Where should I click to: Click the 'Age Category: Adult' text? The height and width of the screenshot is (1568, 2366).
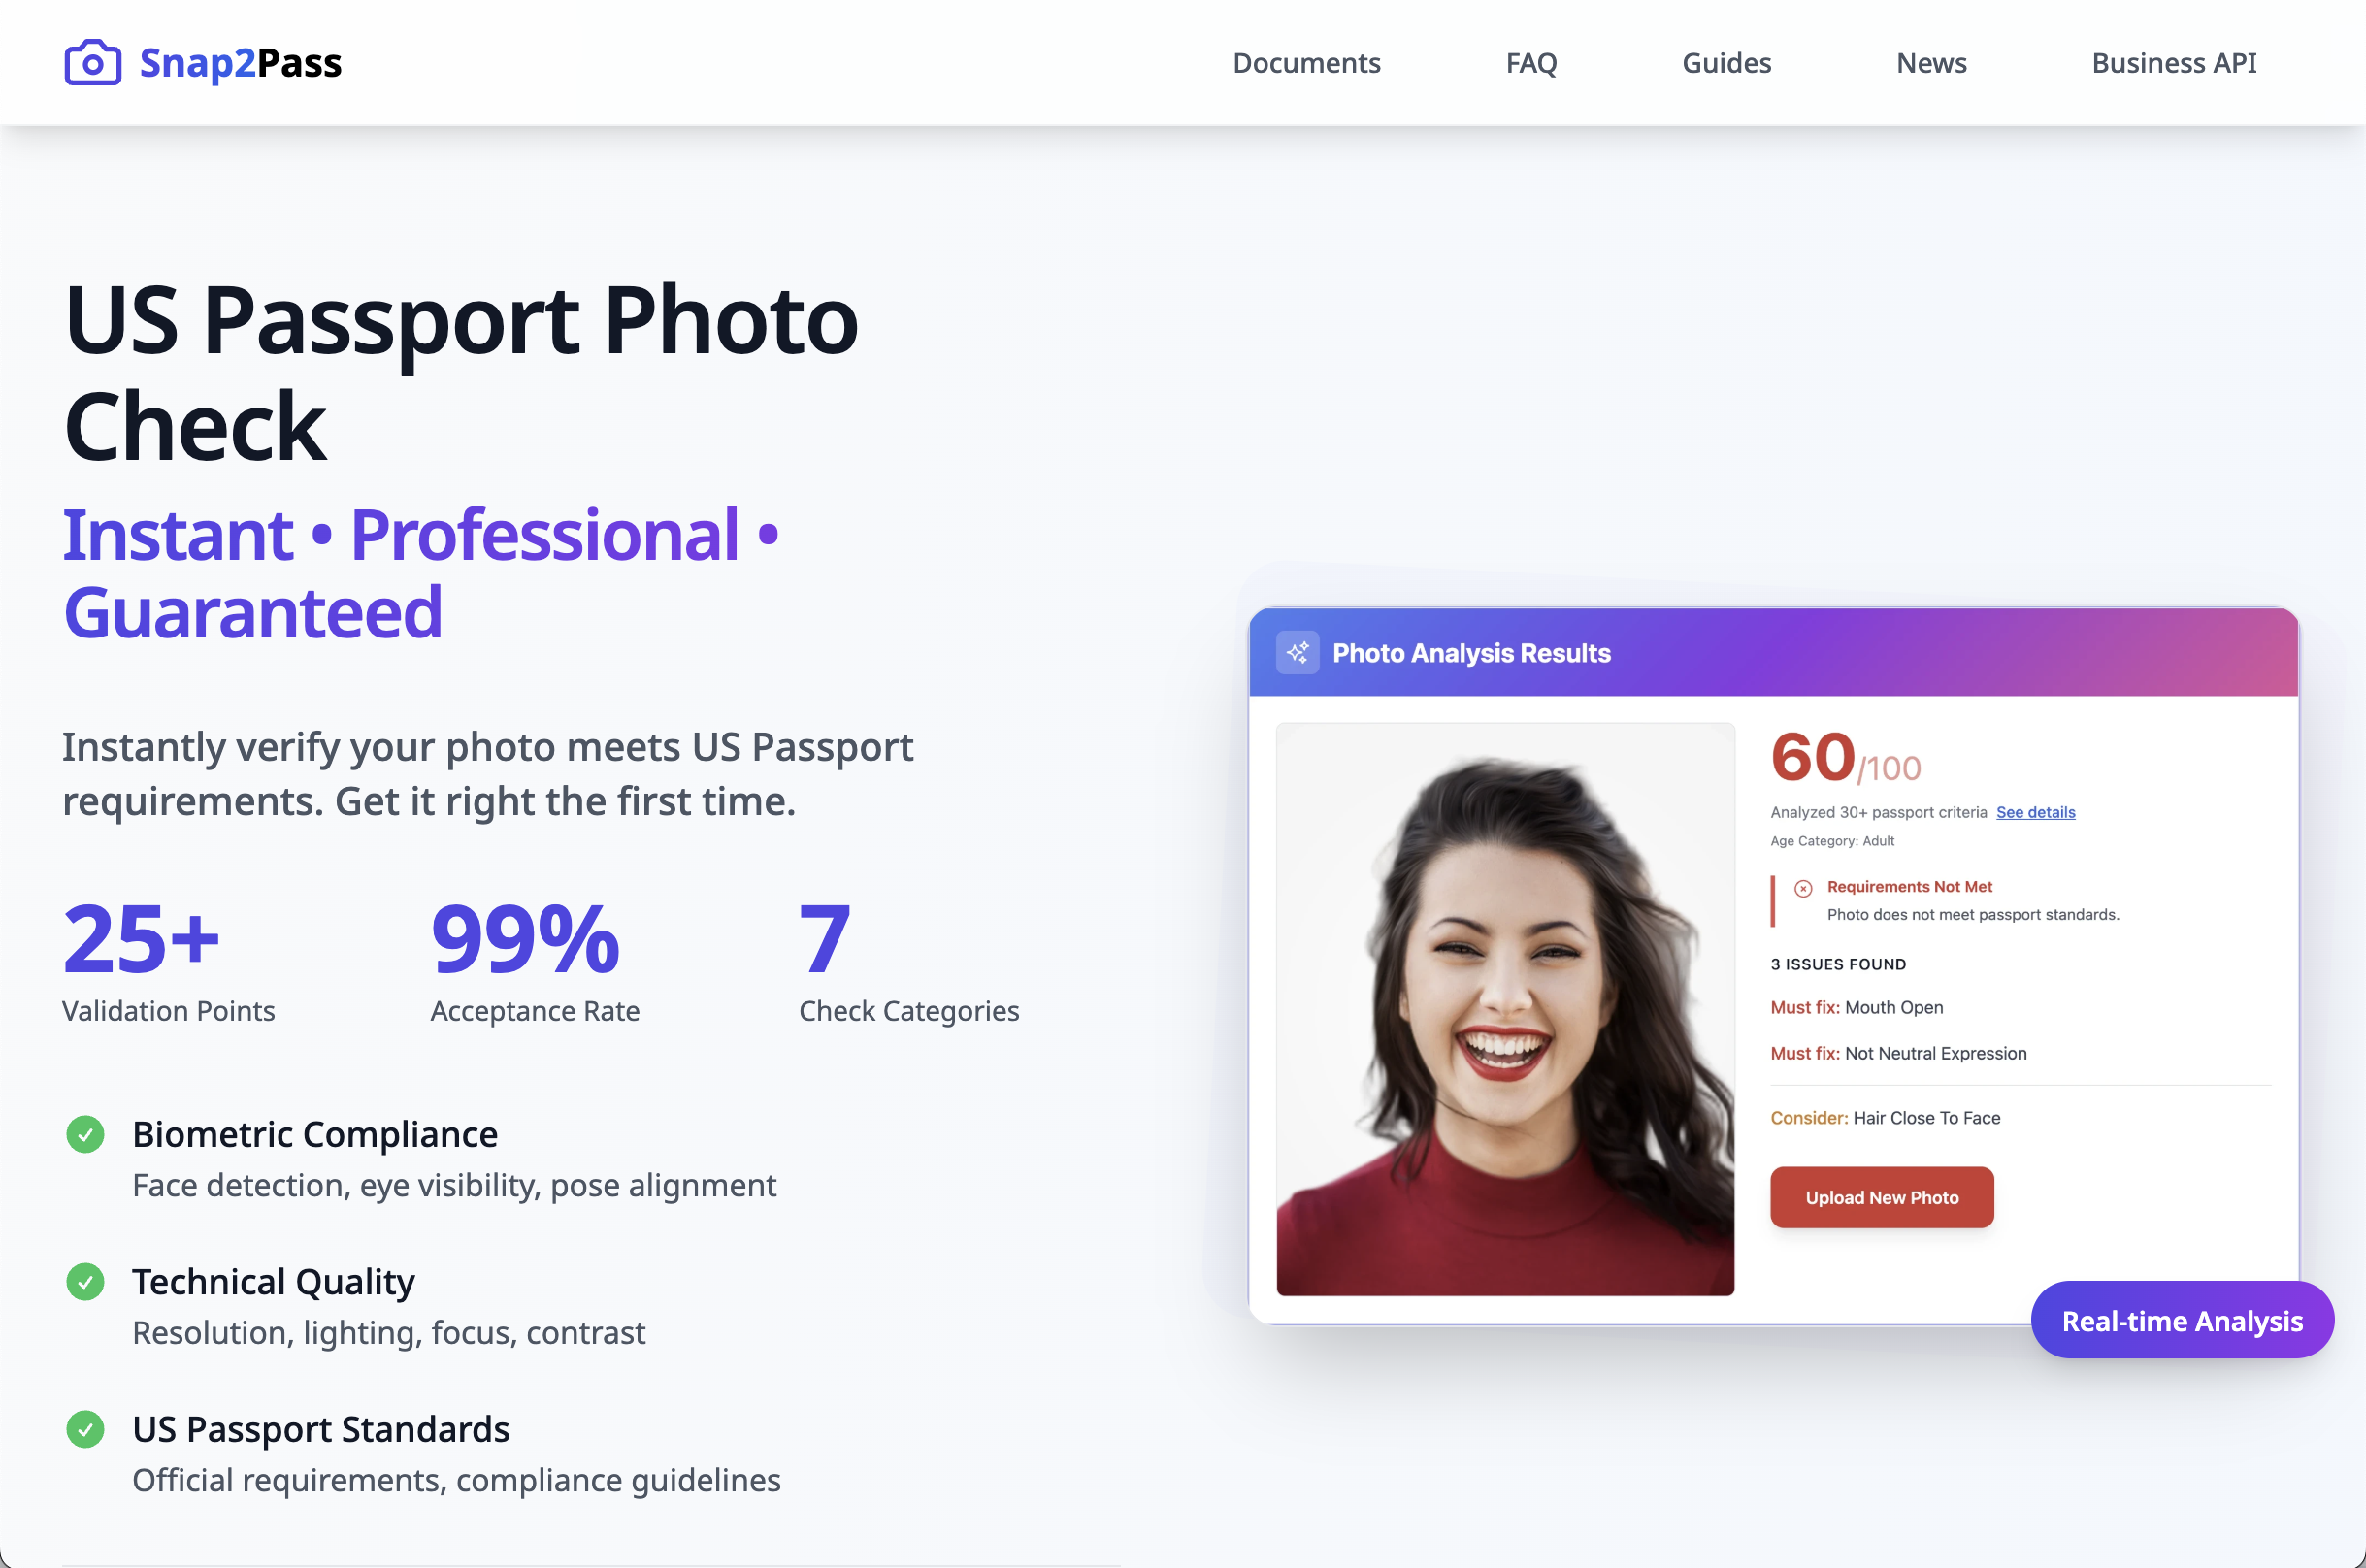point(1832,841)
